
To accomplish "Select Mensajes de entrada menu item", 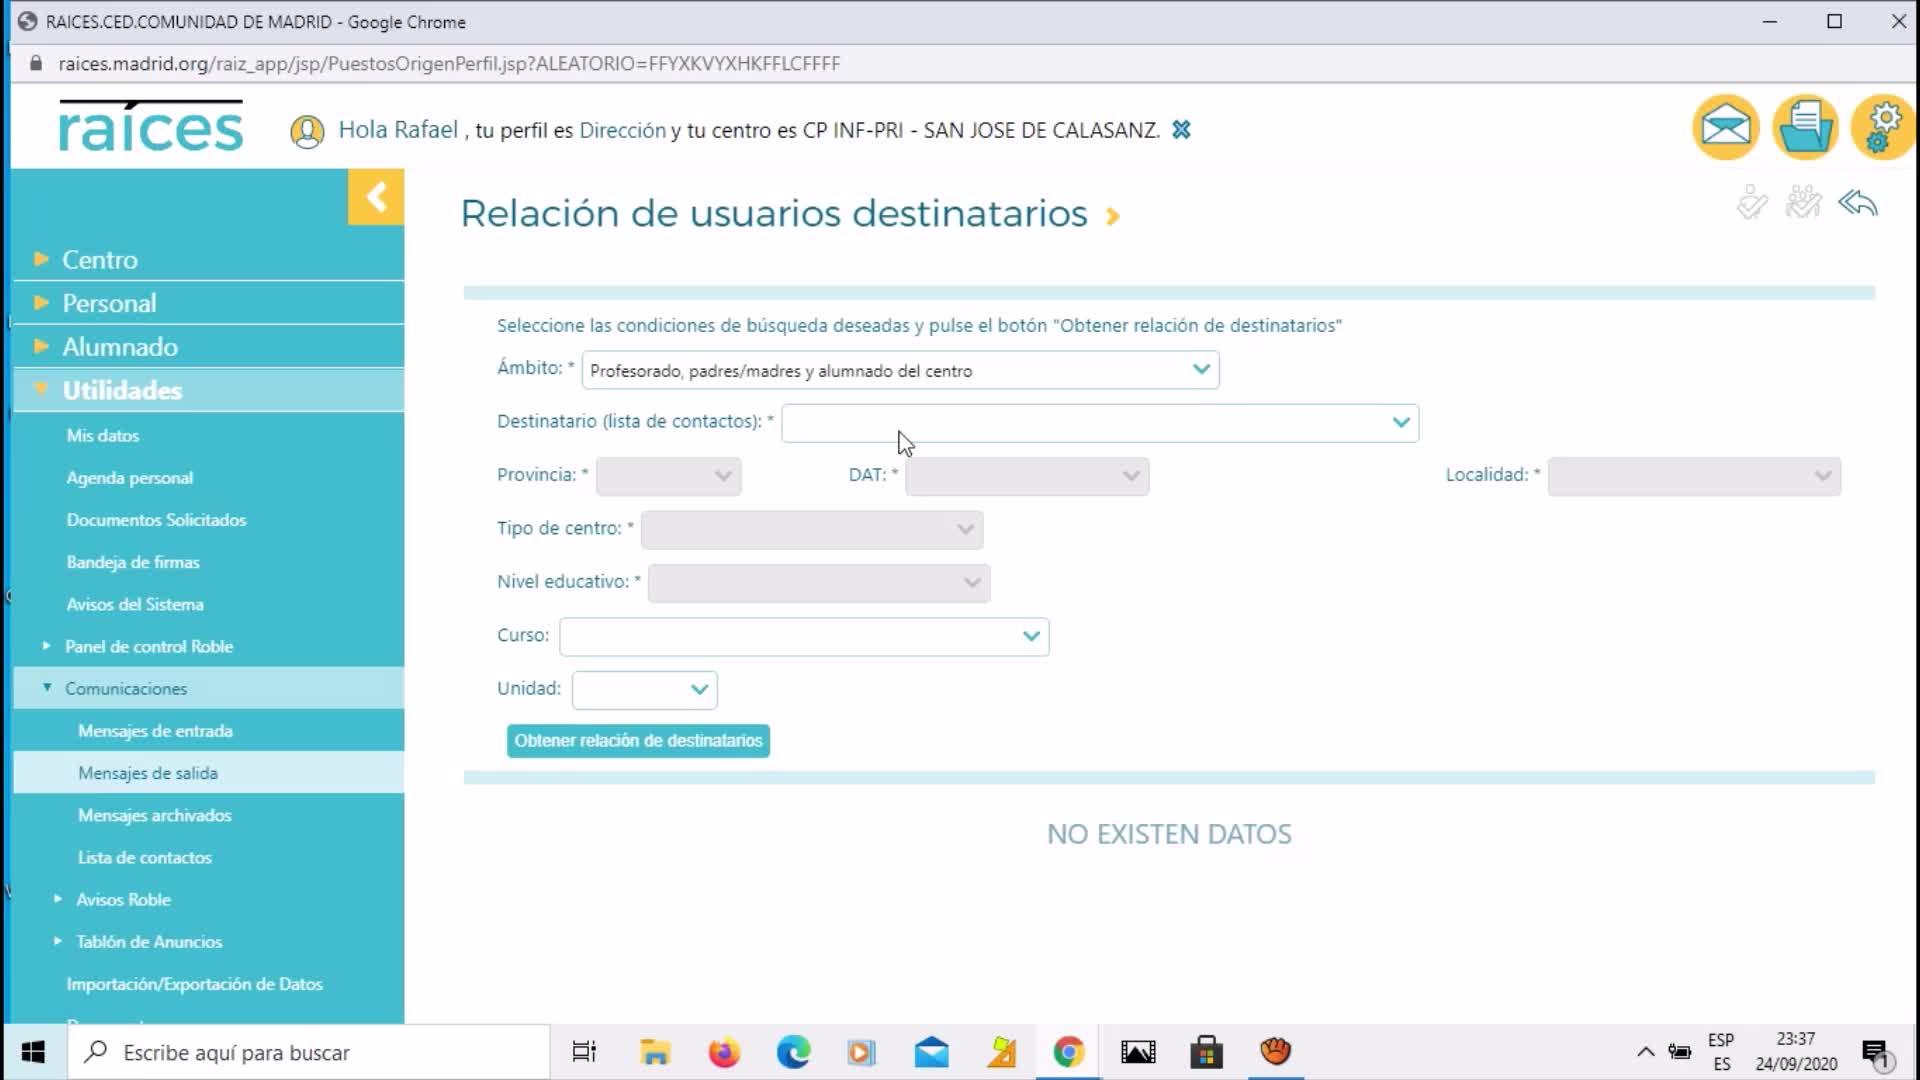I will tap(155, 731).
